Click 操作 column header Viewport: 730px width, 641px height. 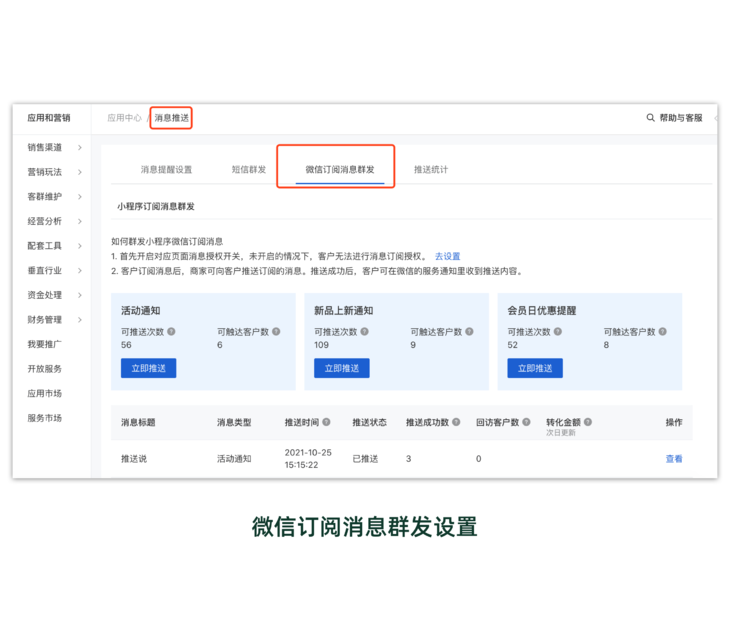[x=674, y=422]
